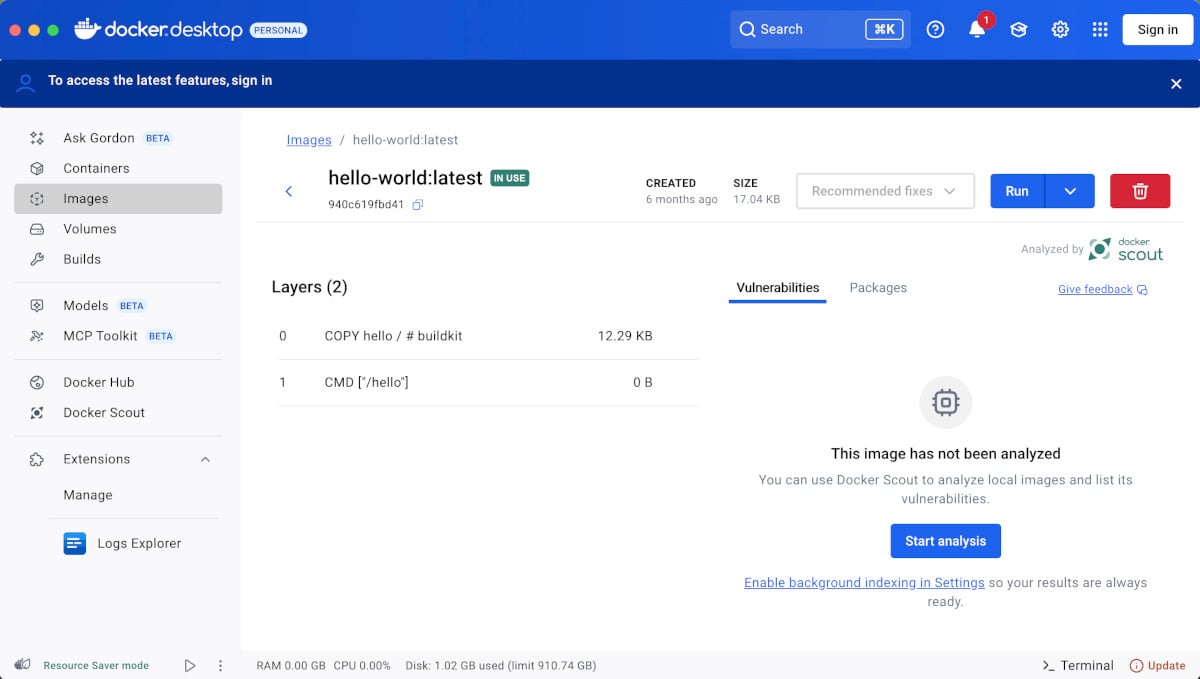Viewport: 1200px width, 679px height.
Task: Open the apps grid icon
Action: click(1100, 30)
